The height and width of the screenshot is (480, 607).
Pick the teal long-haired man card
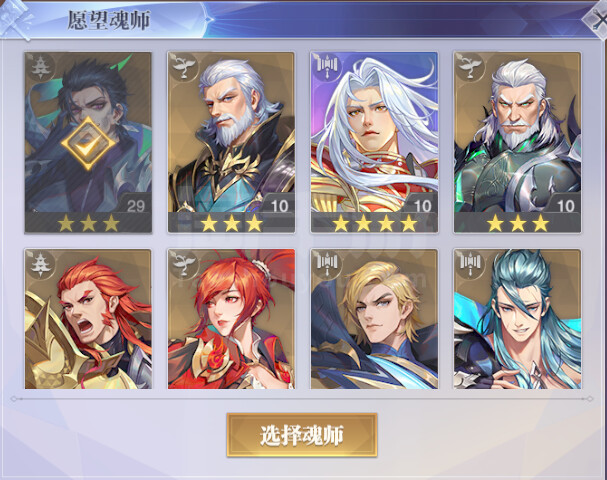point(517,319)
